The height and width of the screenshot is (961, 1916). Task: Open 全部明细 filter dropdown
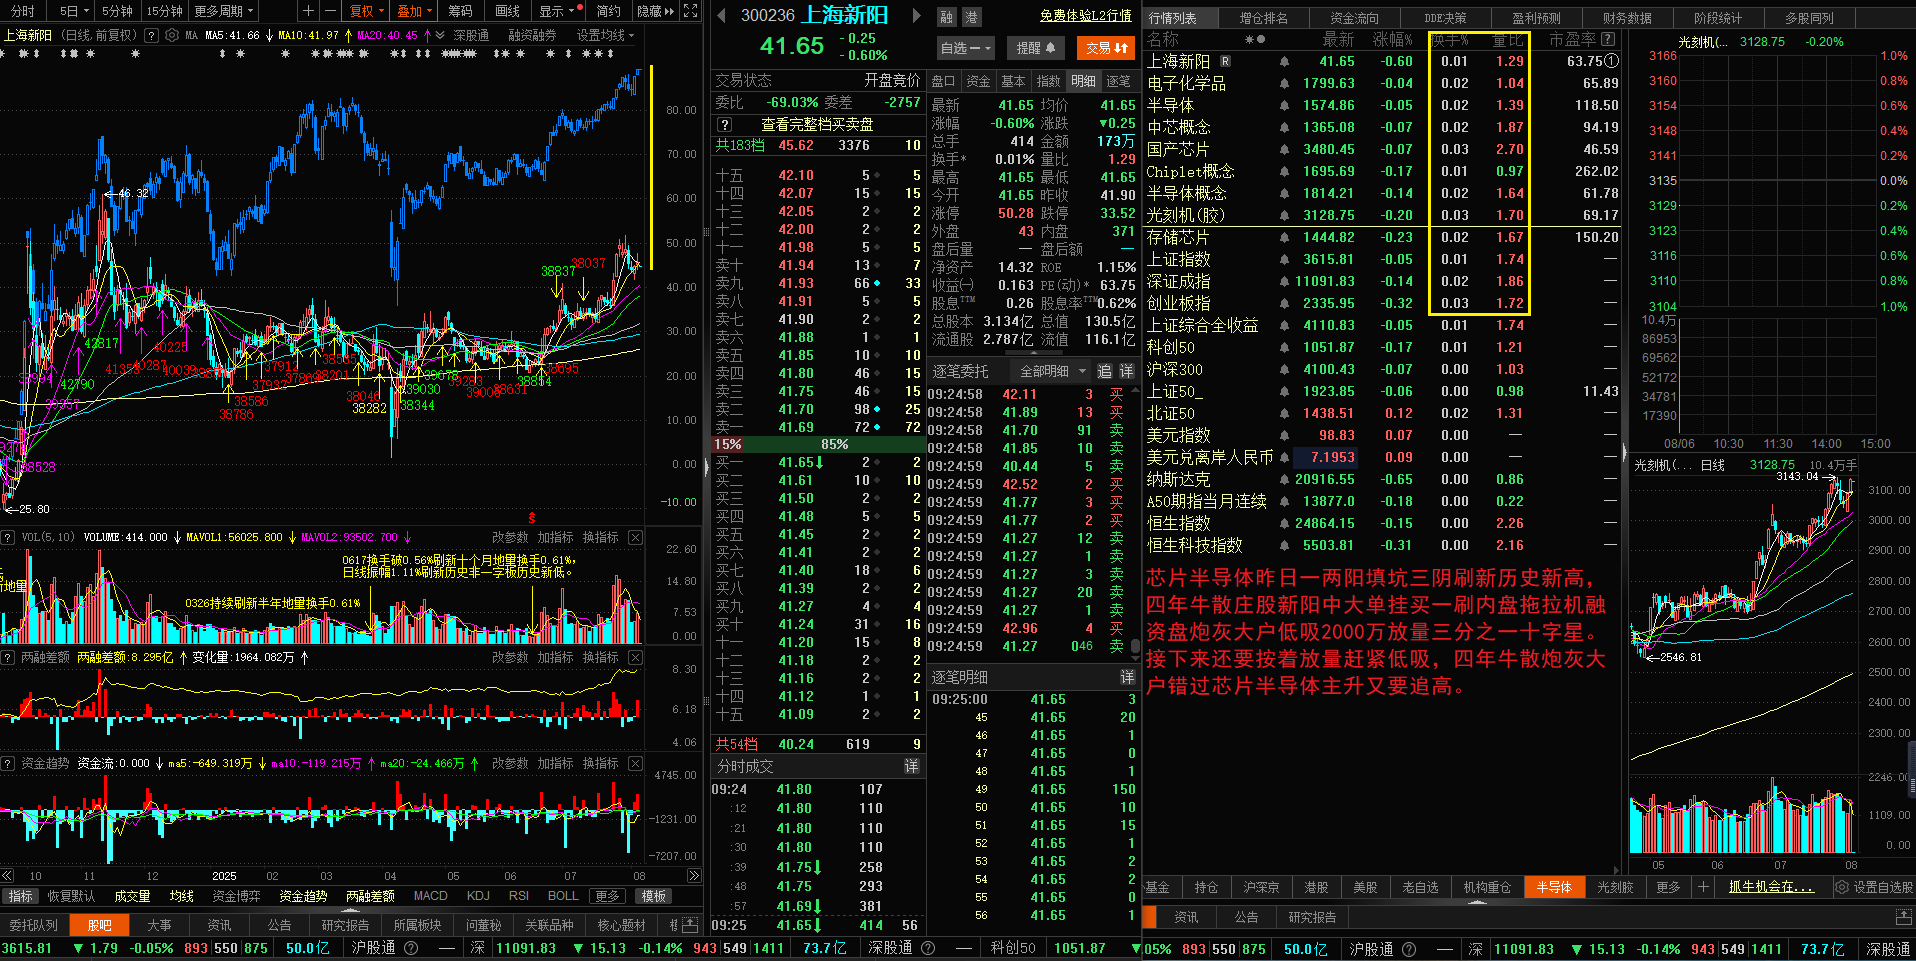[1052, 371]
